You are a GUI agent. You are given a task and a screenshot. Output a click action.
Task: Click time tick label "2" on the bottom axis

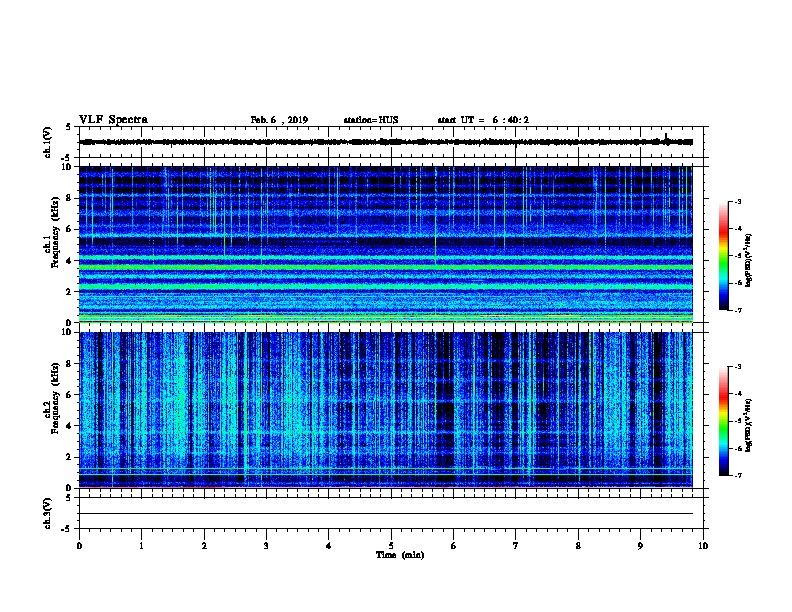204,545
